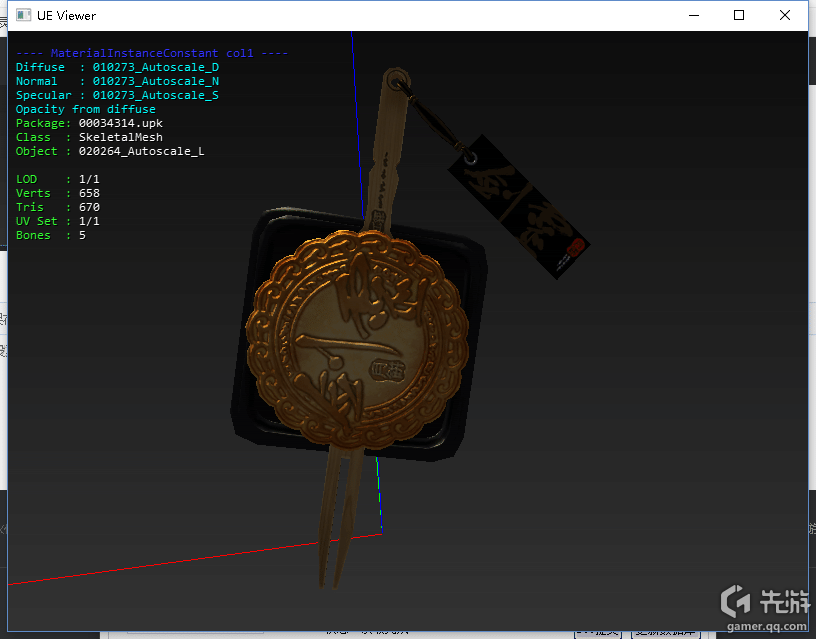
Task: Click the specular texture name '010273_Autoscale_S'
Action: [156, 95]
